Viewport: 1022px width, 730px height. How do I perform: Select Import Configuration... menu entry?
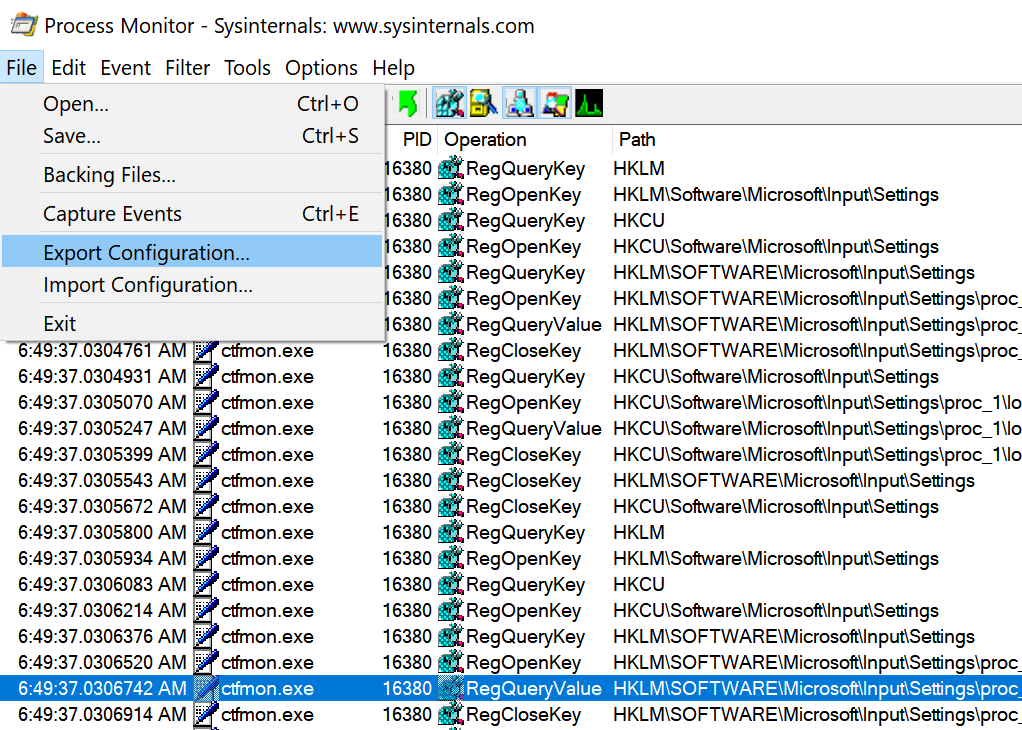click(x=192, y=285)
